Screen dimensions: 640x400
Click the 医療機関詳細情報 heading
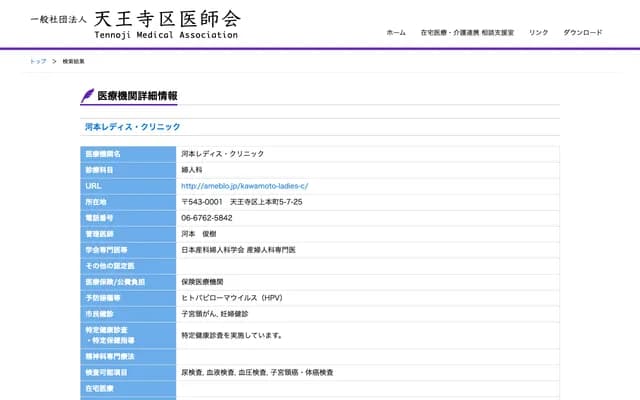138,96
